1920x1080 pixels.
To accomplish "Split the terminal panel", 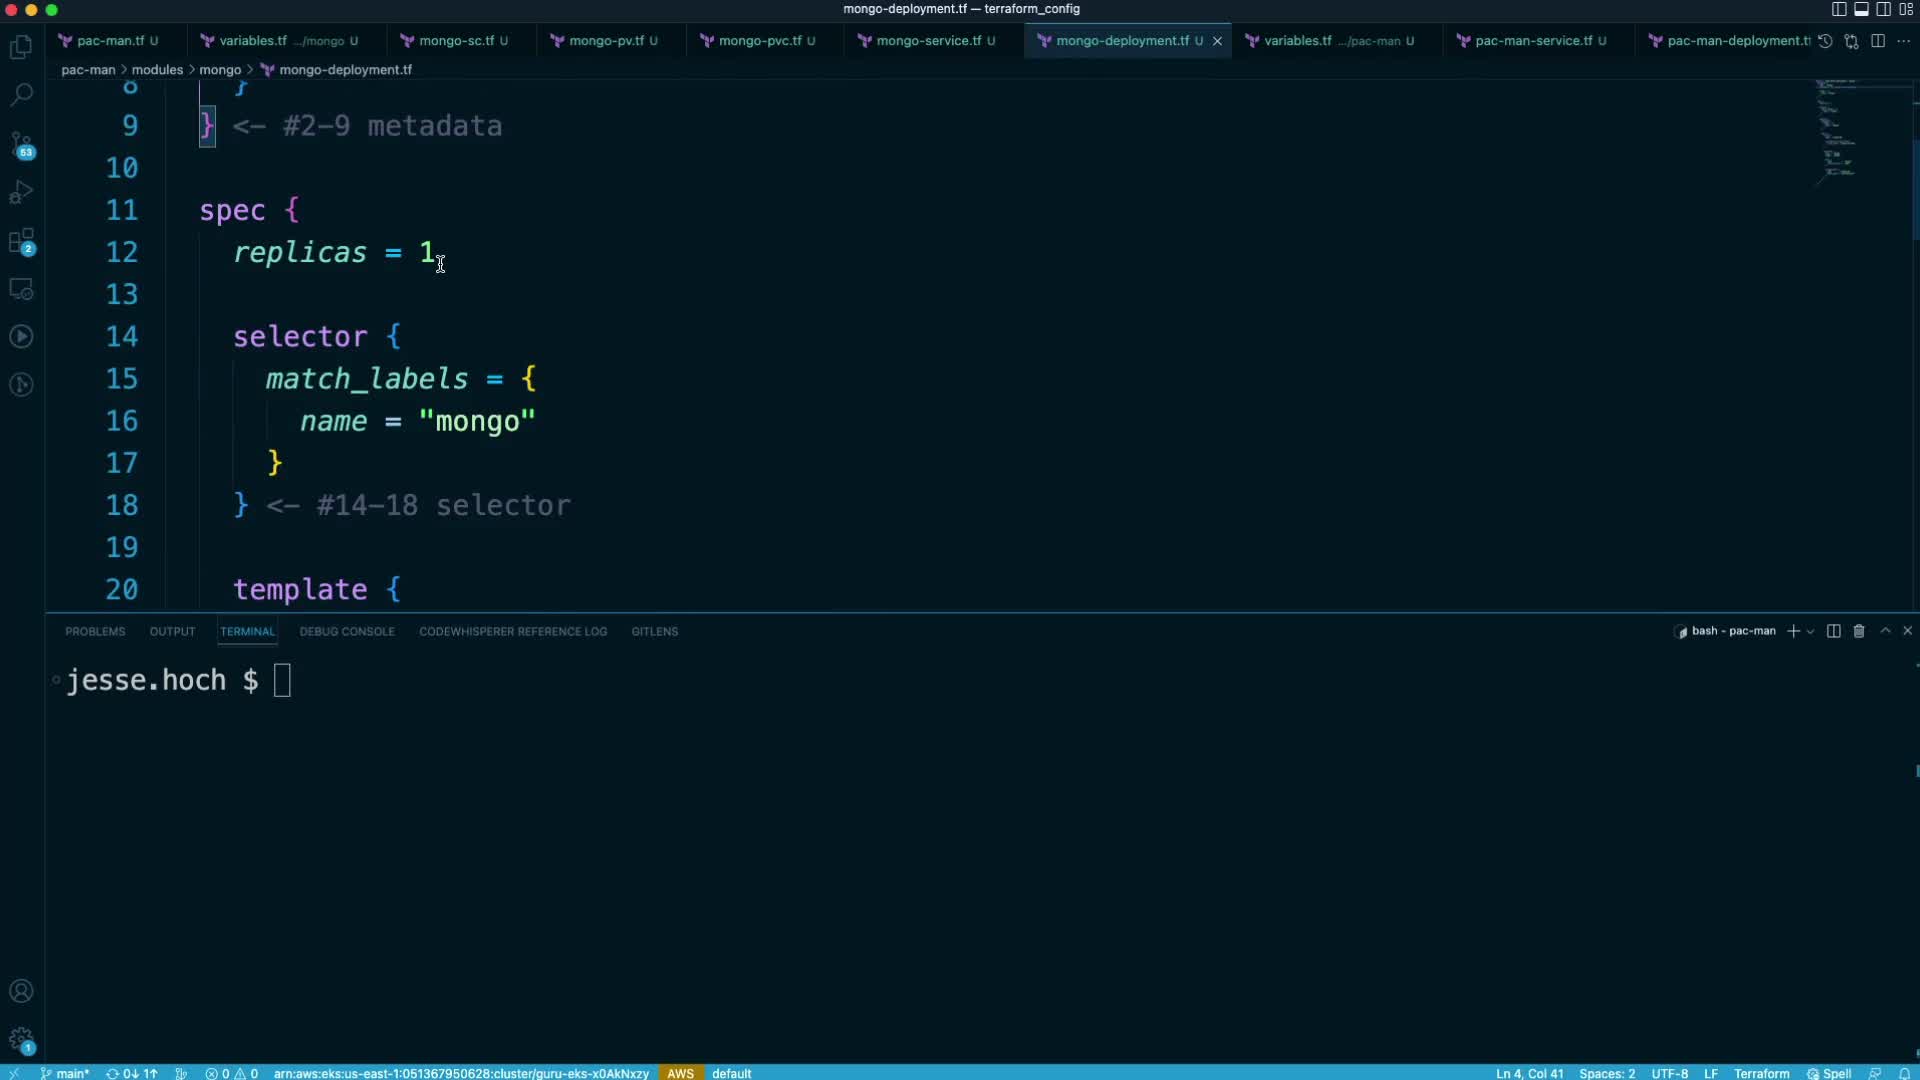I will tap(1833, 631).
